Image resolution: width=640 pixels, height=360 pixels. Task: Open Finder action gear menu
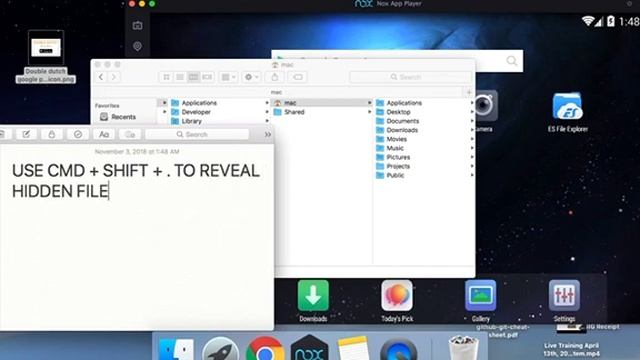pyautogui.click(x=251, y=77)
